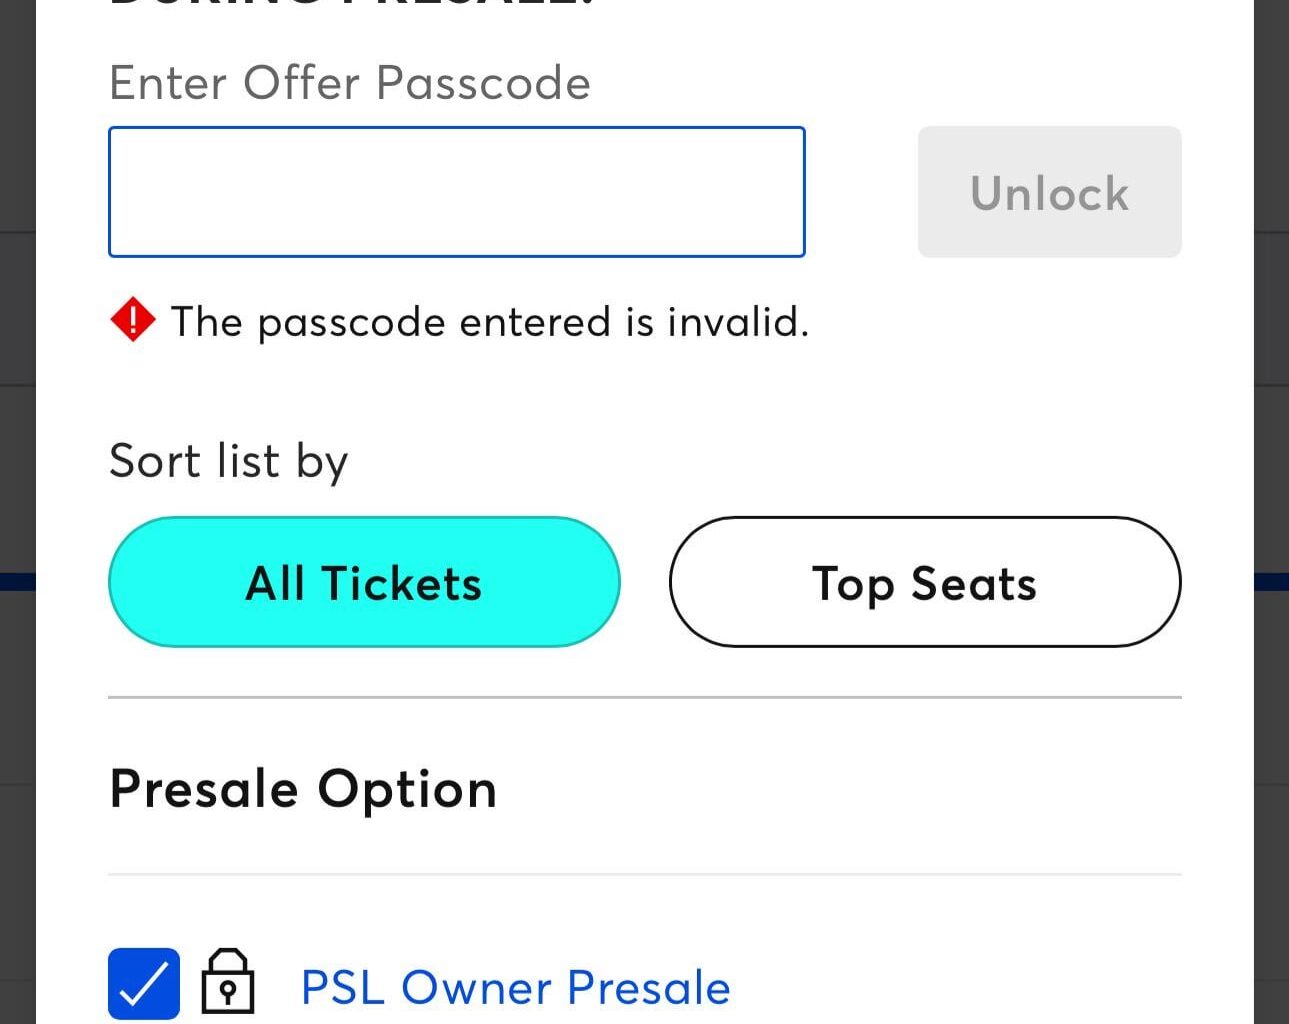1289x1024 pixels.
Task: Click the Enter Offer Passcode label
Action: point(349,82)
